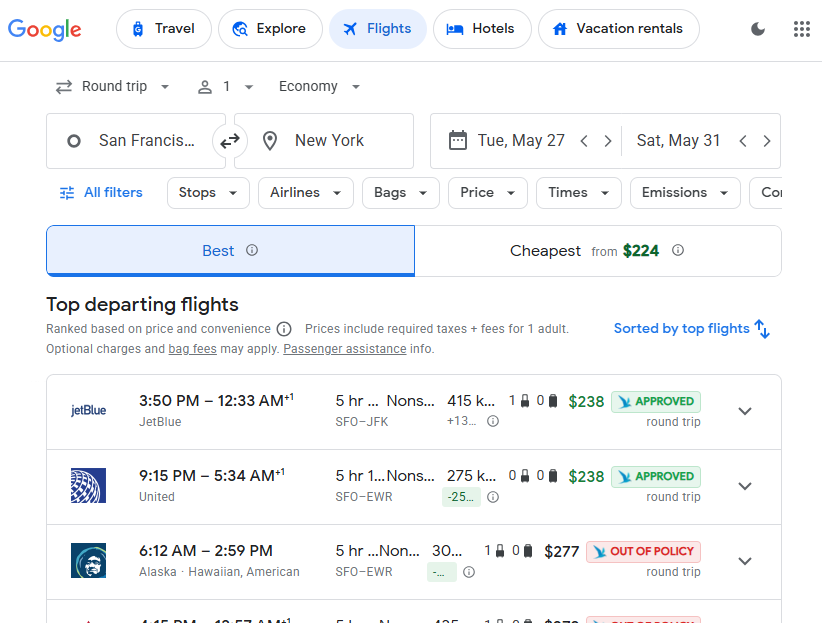This screenshot has height=623, width=822.
Task: Go to previous day for Sat, May 31
Action: coord(743,141)
